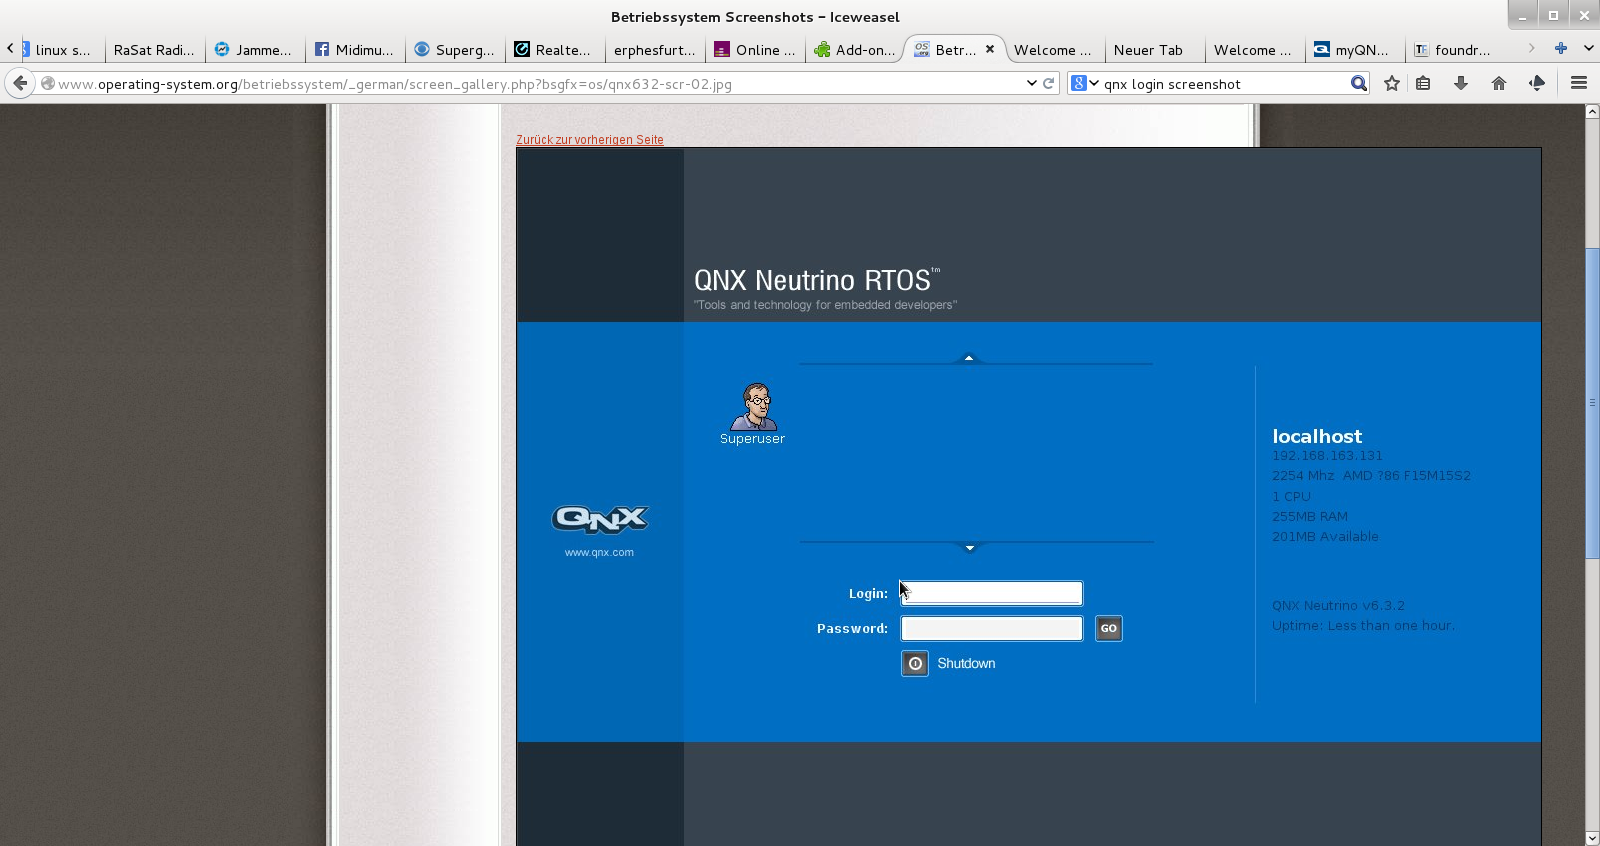
Task: Go back using the back arrow button
Action: (20, 83)
